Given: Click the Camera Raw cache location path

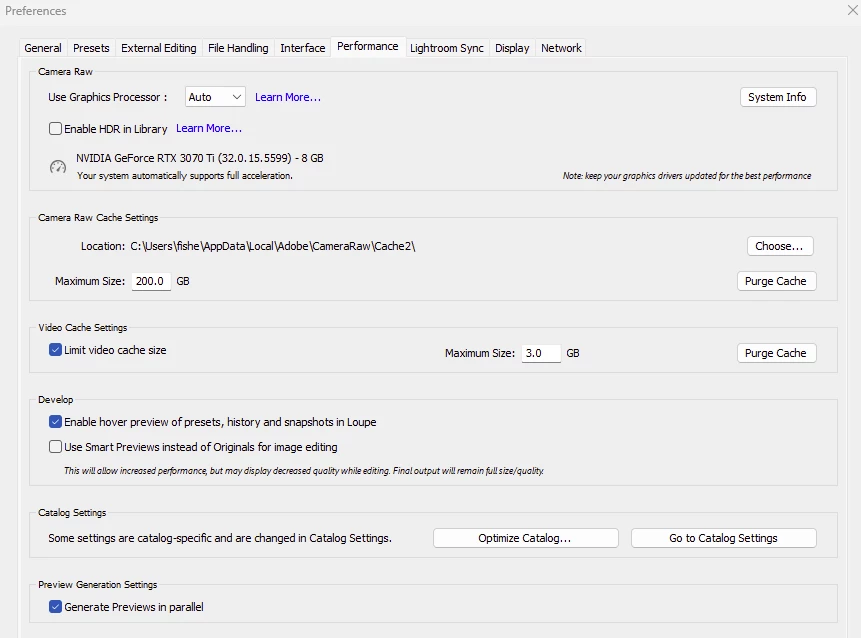Looking at the screenshot, I should (273, 246).
